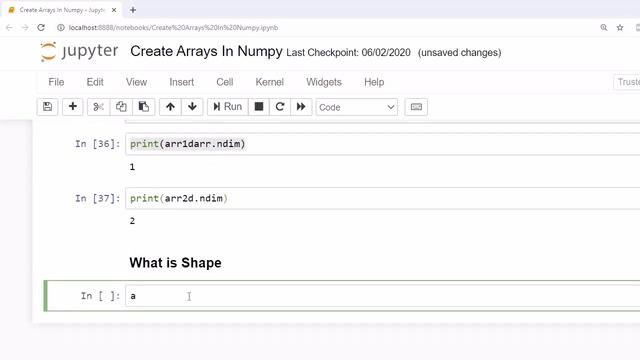Click the (unsaved changes) status text
This screenshot has width=640, height=360.
point(460,53)
